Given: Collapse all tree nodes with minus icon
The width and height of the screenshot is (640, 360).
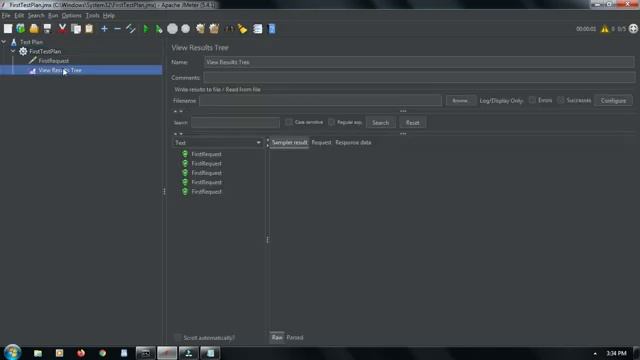Looking at the screenshot, I should (117, 29).
